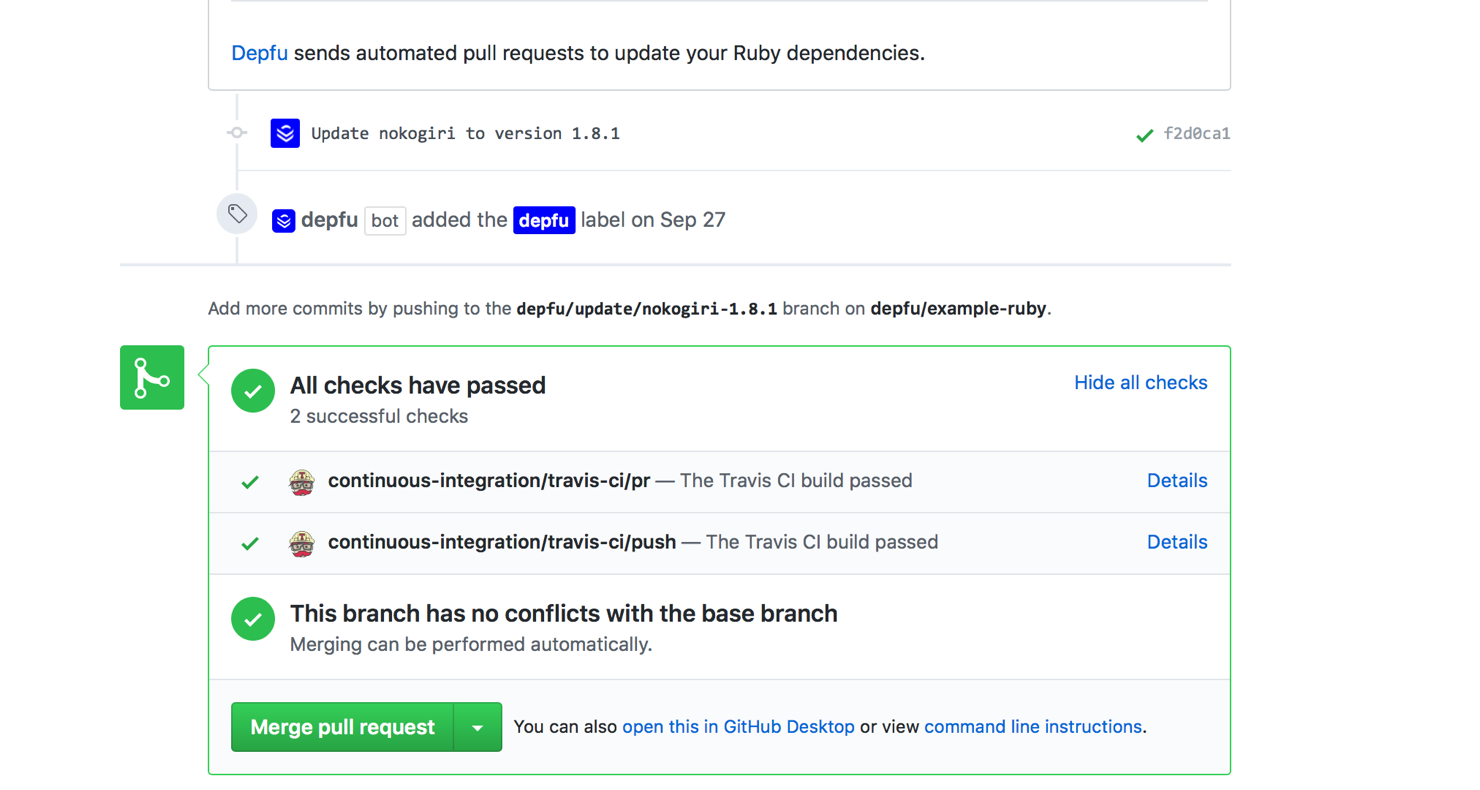Click '2 successful checks' text
This screenshot has height=790, width=1480.
point(379,416)
